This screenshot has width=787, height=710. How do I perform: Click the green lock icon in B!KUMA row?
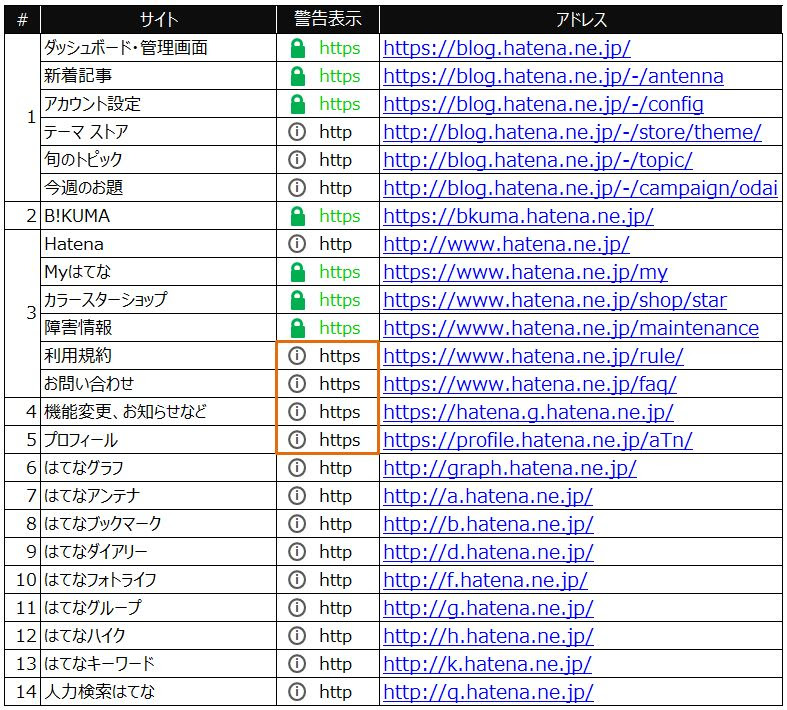(298, 216)
